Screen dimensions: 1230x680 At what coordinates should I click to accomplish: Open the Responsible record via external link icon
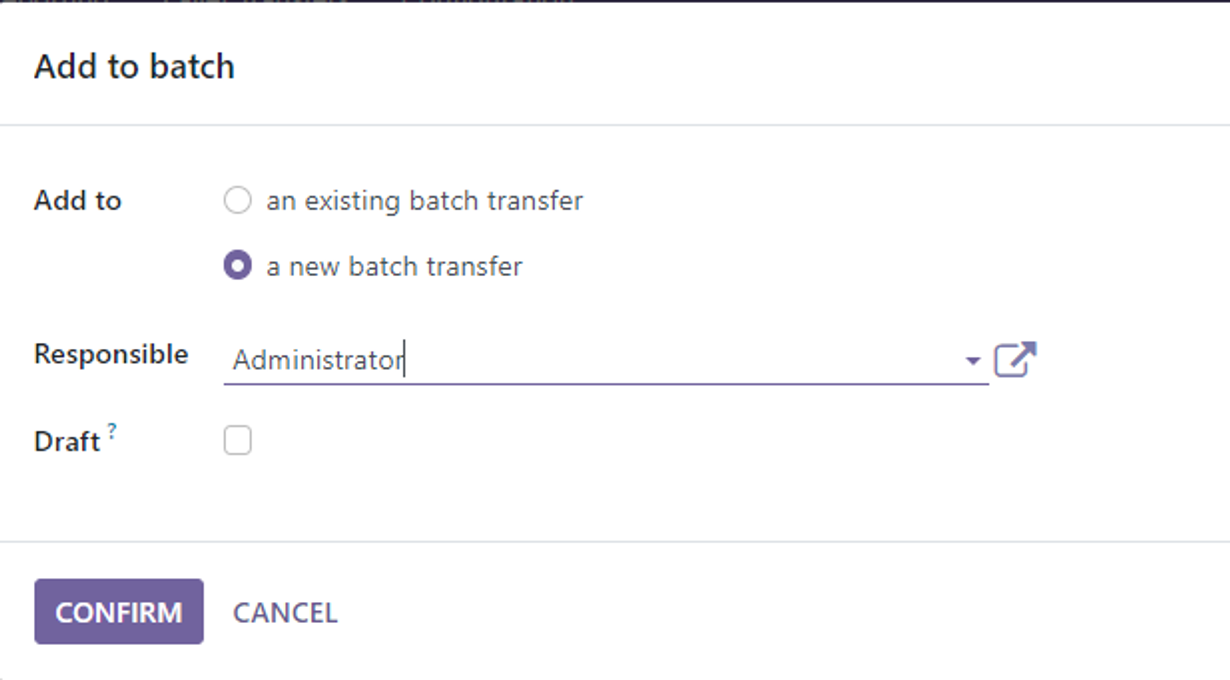pos(1015,360)
